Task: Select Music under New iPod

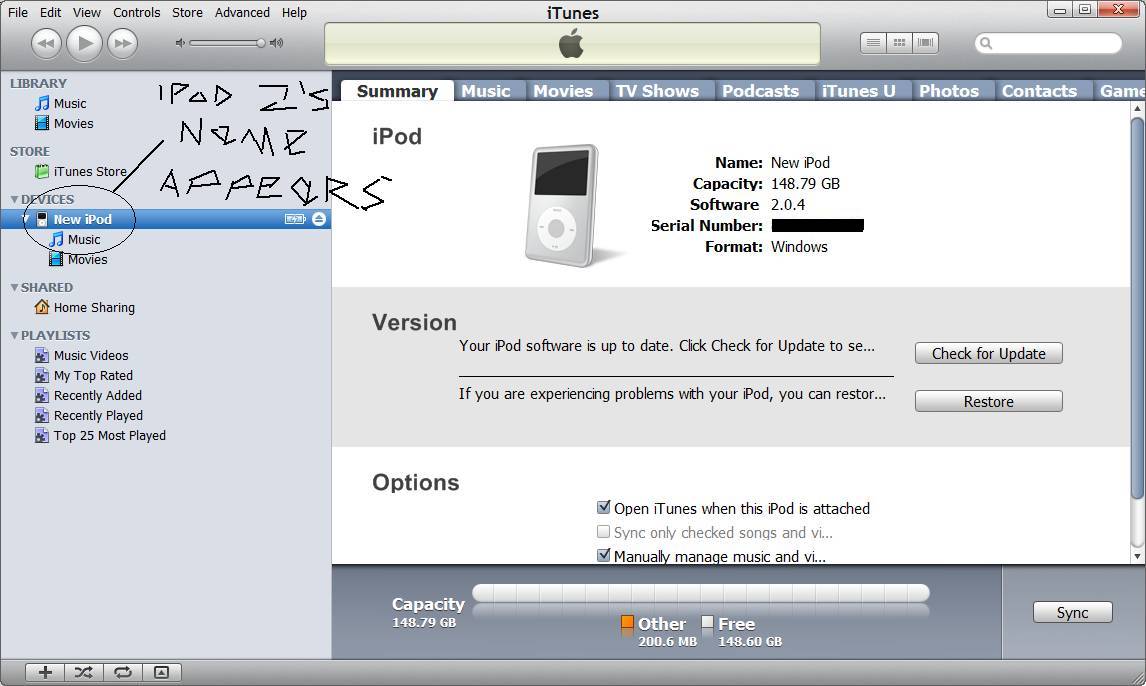Action: (75, 240)
